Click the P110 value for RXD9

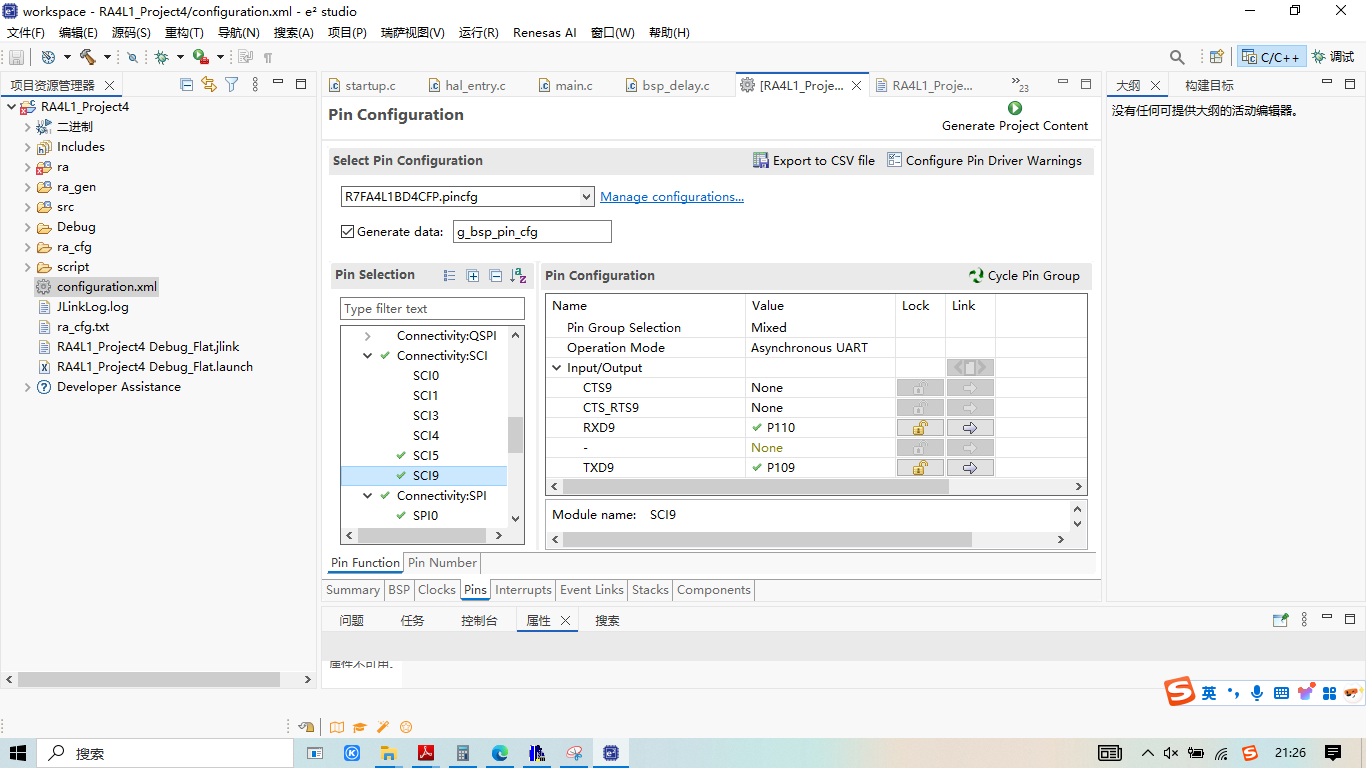[781, 428]
